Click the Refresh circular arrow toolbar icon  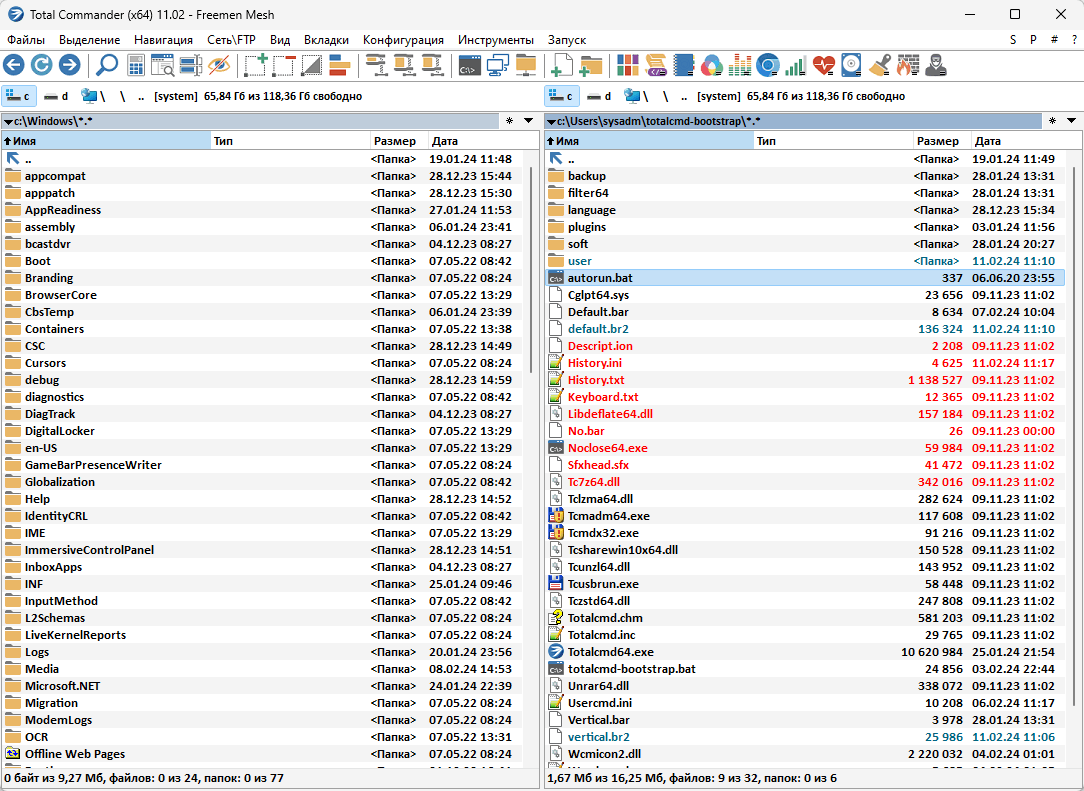tap(41, 66)
